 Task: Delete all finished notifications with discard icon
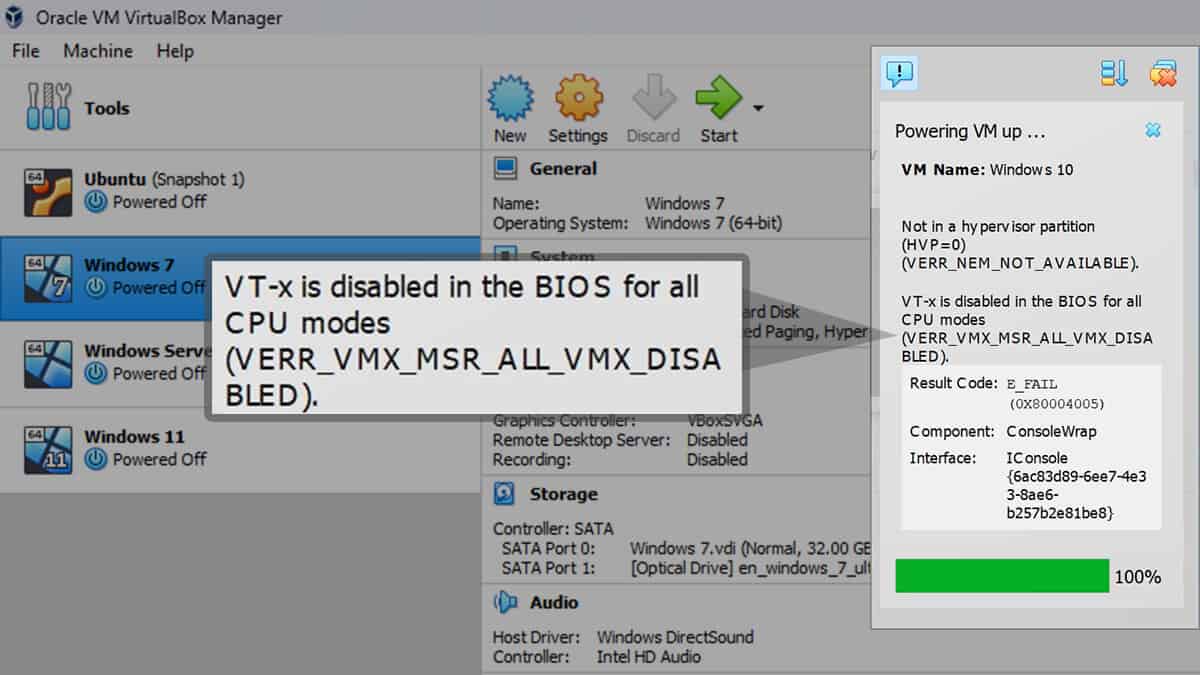(1165, 73)
